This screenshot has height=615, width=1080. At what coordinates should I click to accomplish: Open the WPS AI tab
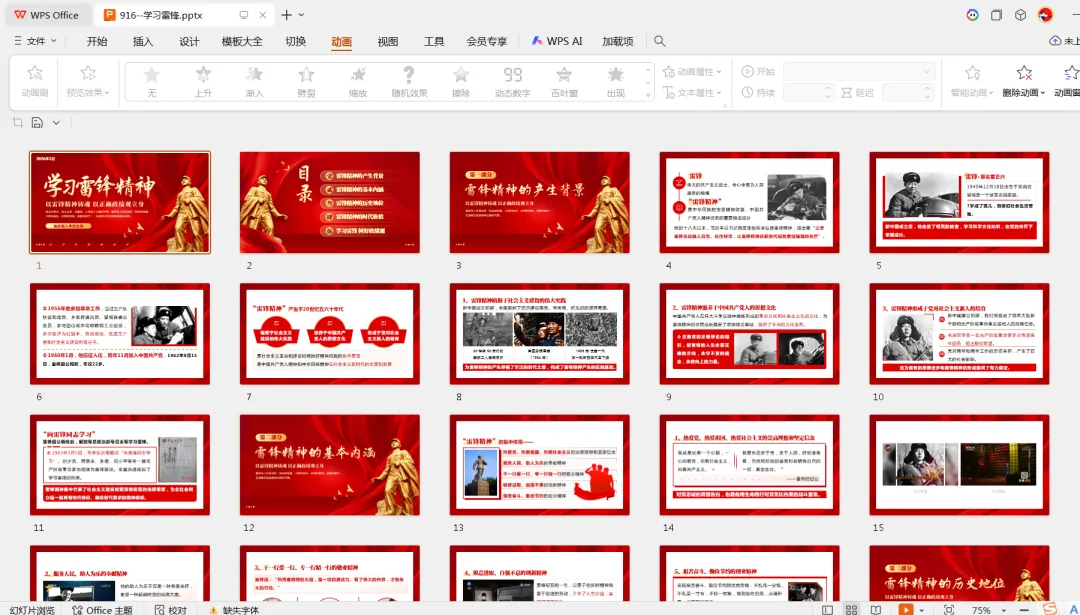557,41
